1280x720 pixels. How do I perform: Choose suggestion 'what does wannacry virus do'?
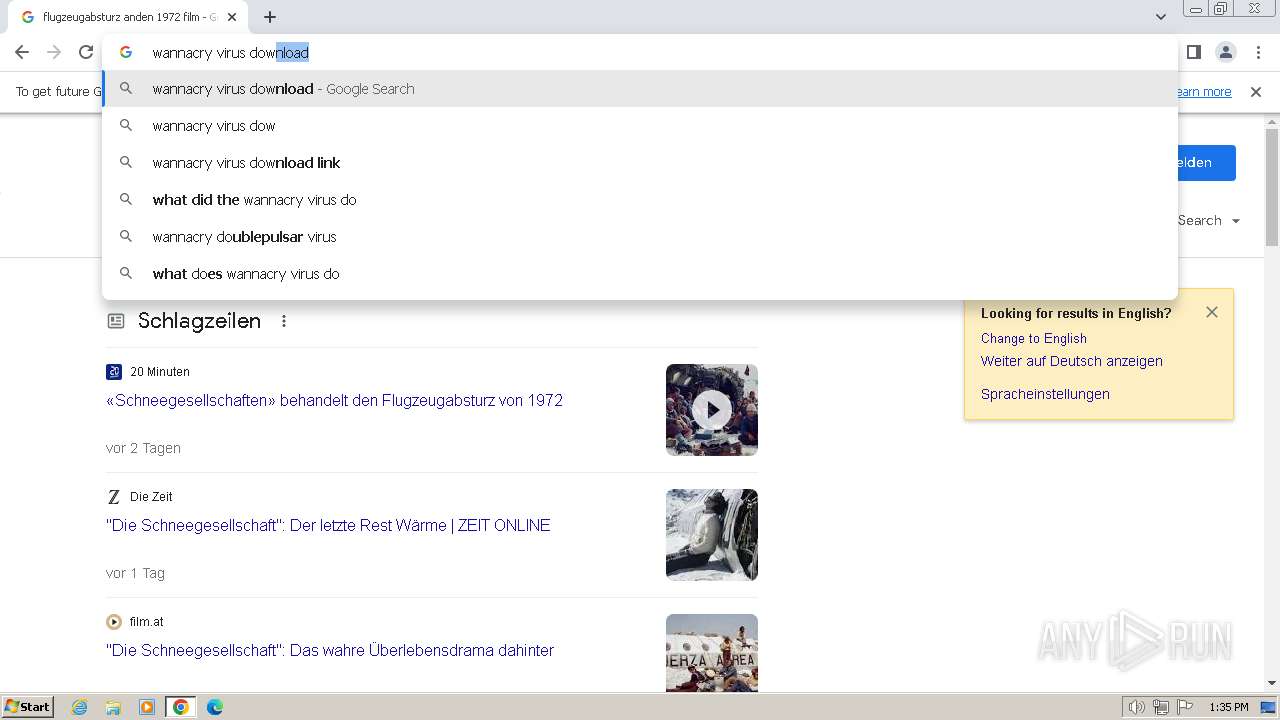coord(640,274)
